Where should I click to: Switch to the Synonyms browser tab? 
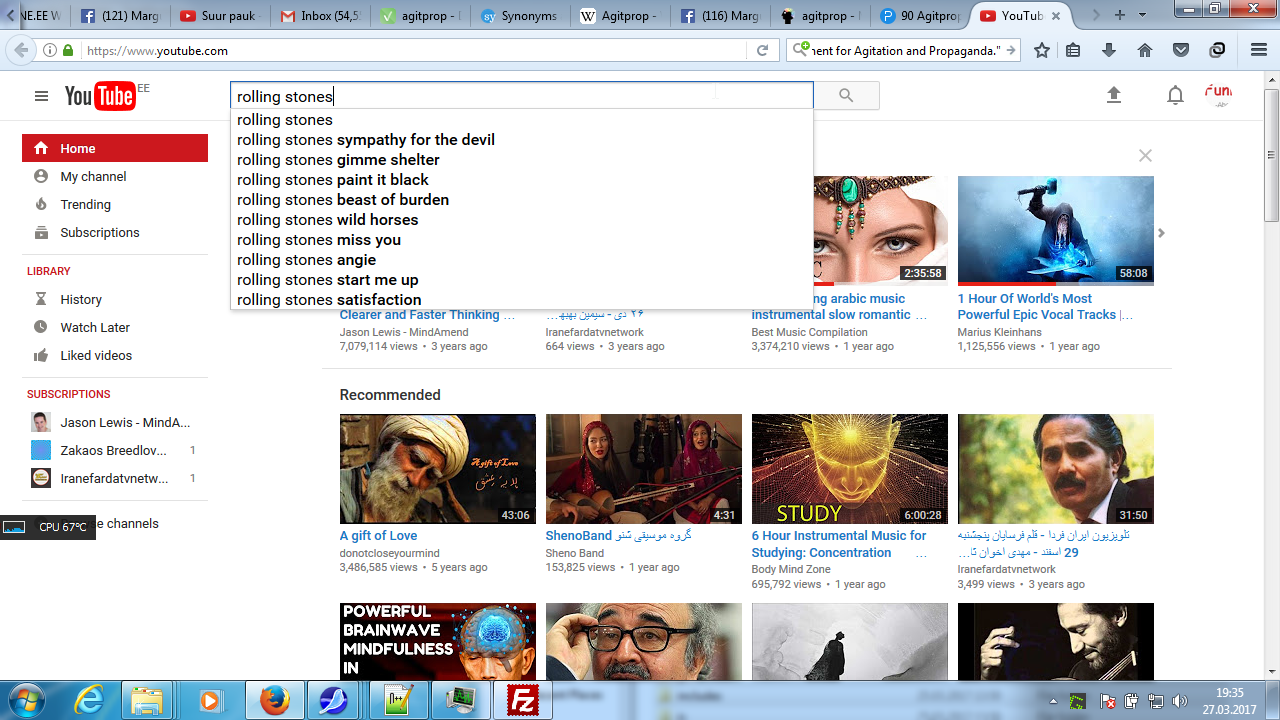click(520, 16)
